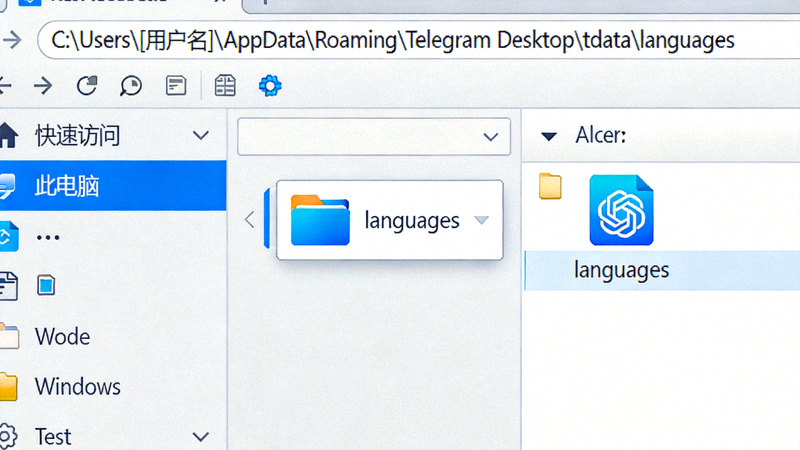Expand the Test chevron
800x450 pixels.
tap(201, 437)
